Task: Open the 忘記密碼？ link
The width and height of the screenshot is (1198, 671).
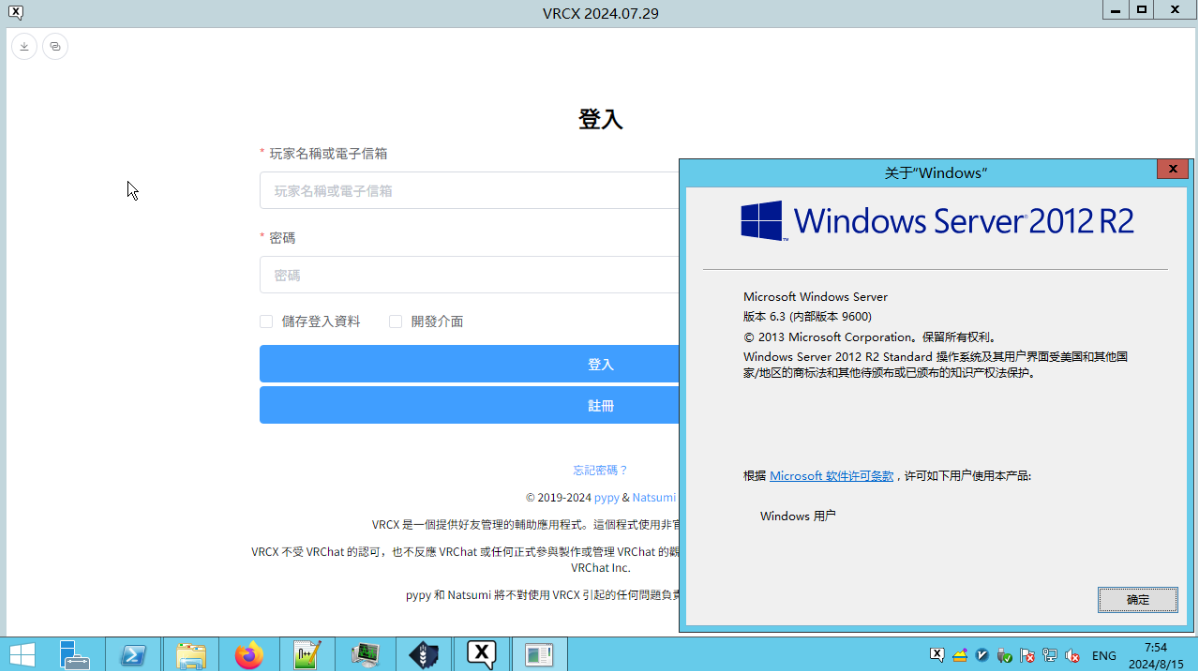Action: click(601, 470)
